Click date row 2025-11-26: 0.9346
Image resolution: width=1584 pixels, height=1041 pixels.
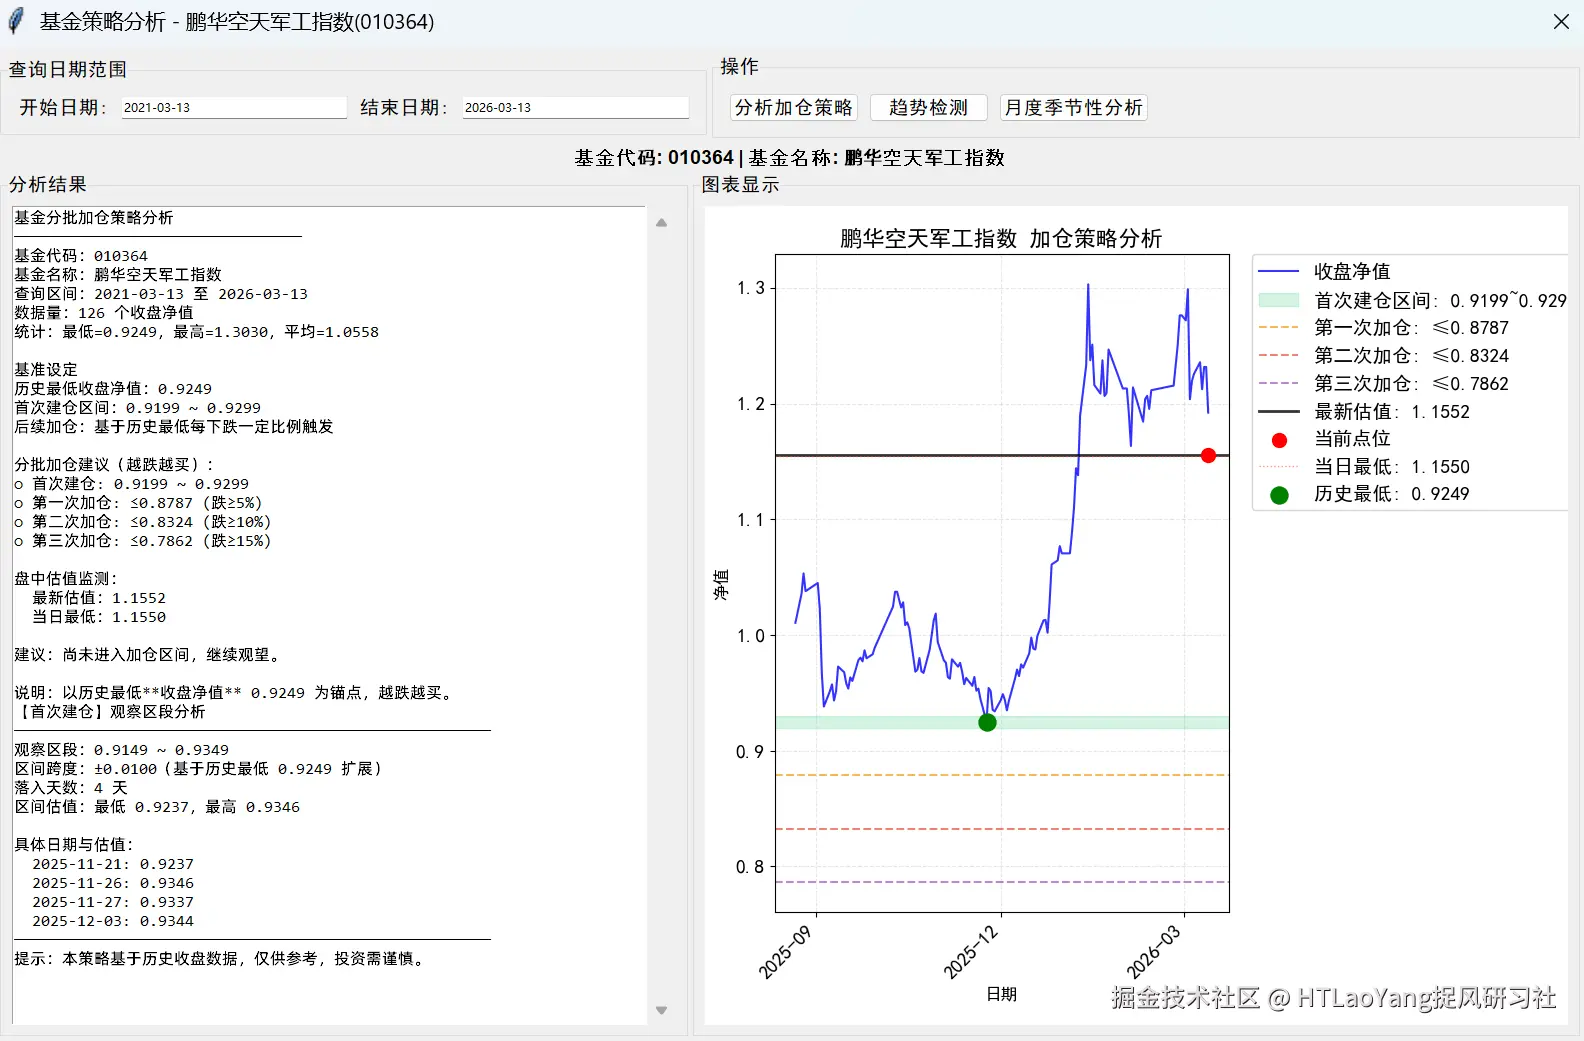point(113,882)
